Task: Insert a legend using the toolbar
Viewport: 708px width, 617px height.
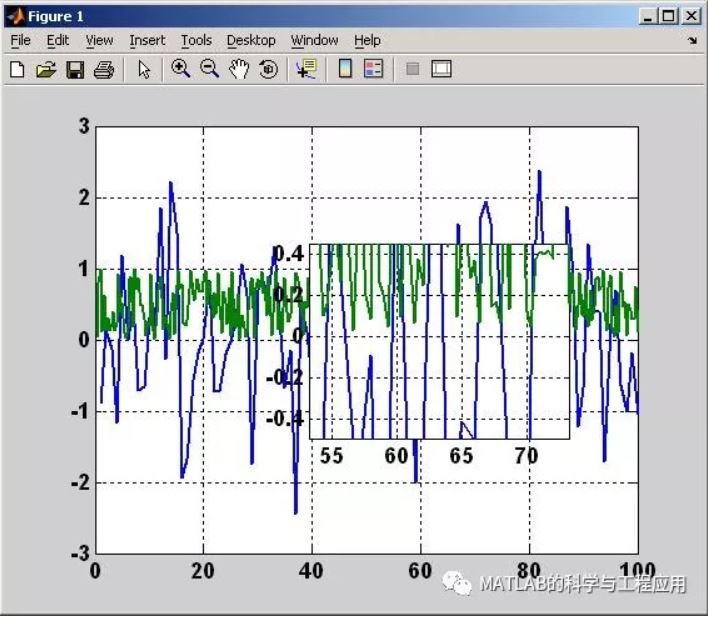Action: pos(373,69)
